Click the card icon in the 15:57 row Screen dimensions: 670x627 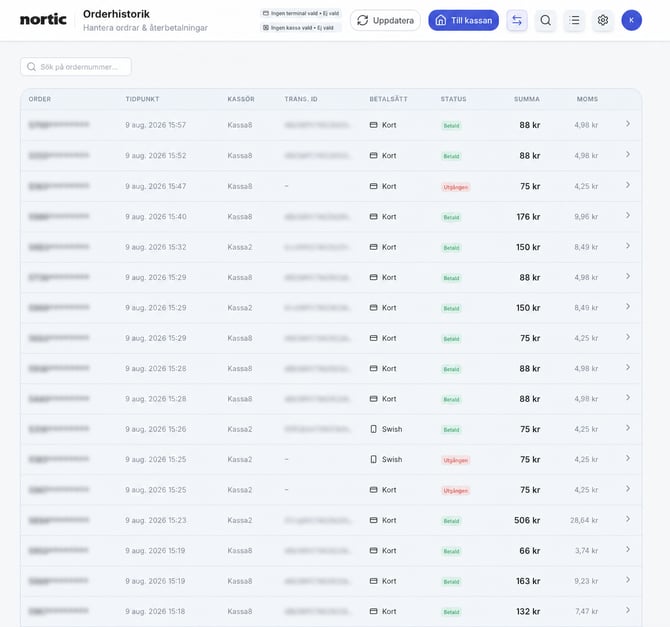[373, 125]
